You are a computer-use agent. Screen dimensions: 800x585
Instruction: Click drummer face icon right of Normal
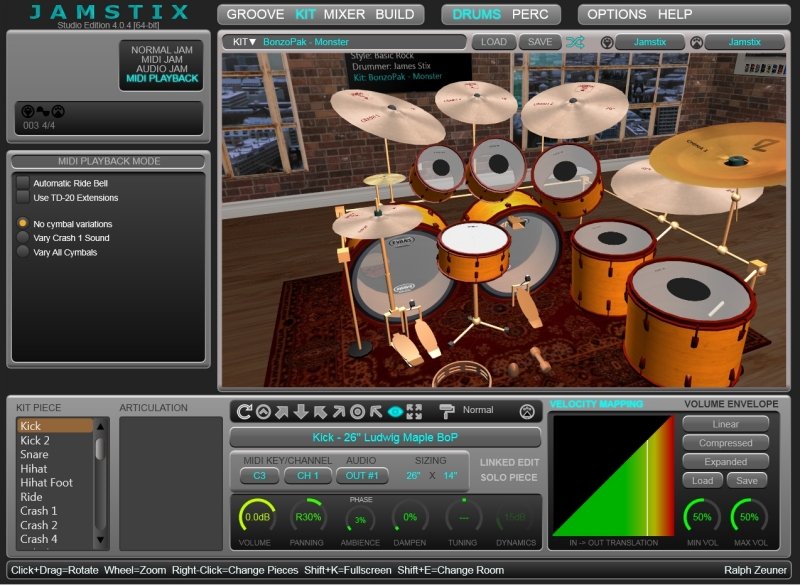527,411
